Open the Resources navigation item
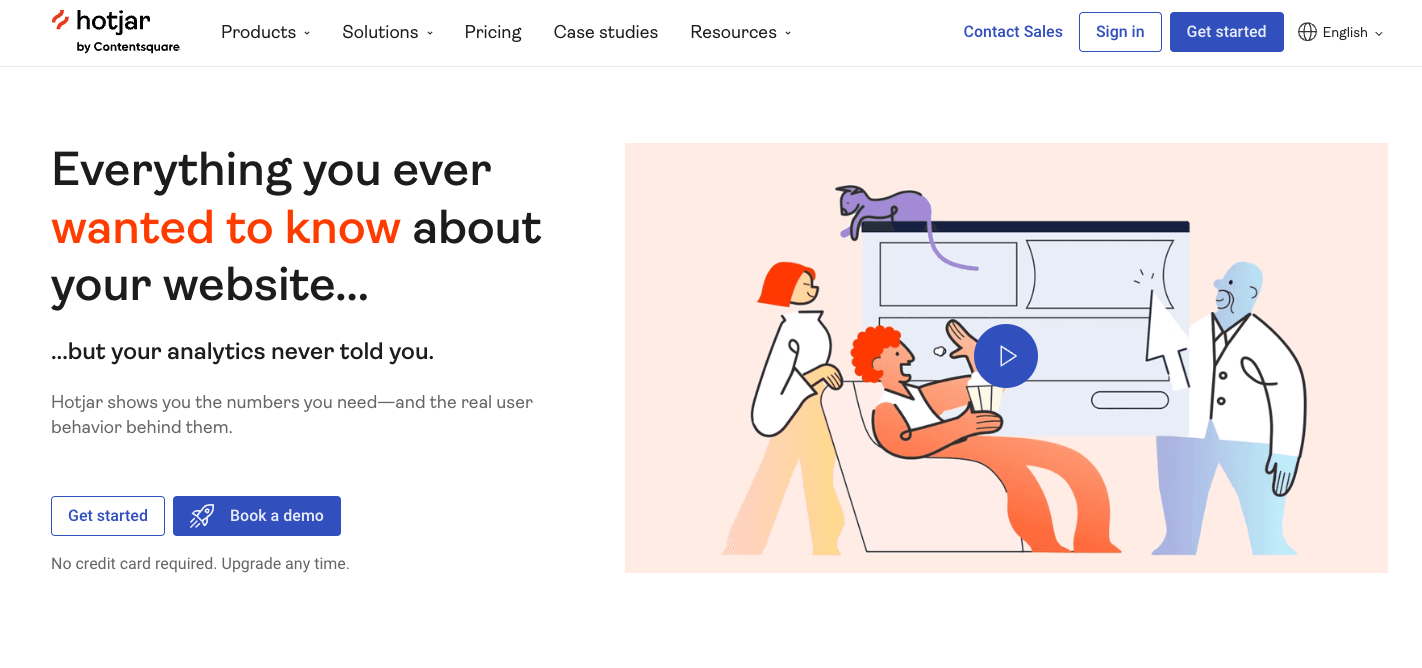This screenshot has height=668, width=1422. [741, 32]
